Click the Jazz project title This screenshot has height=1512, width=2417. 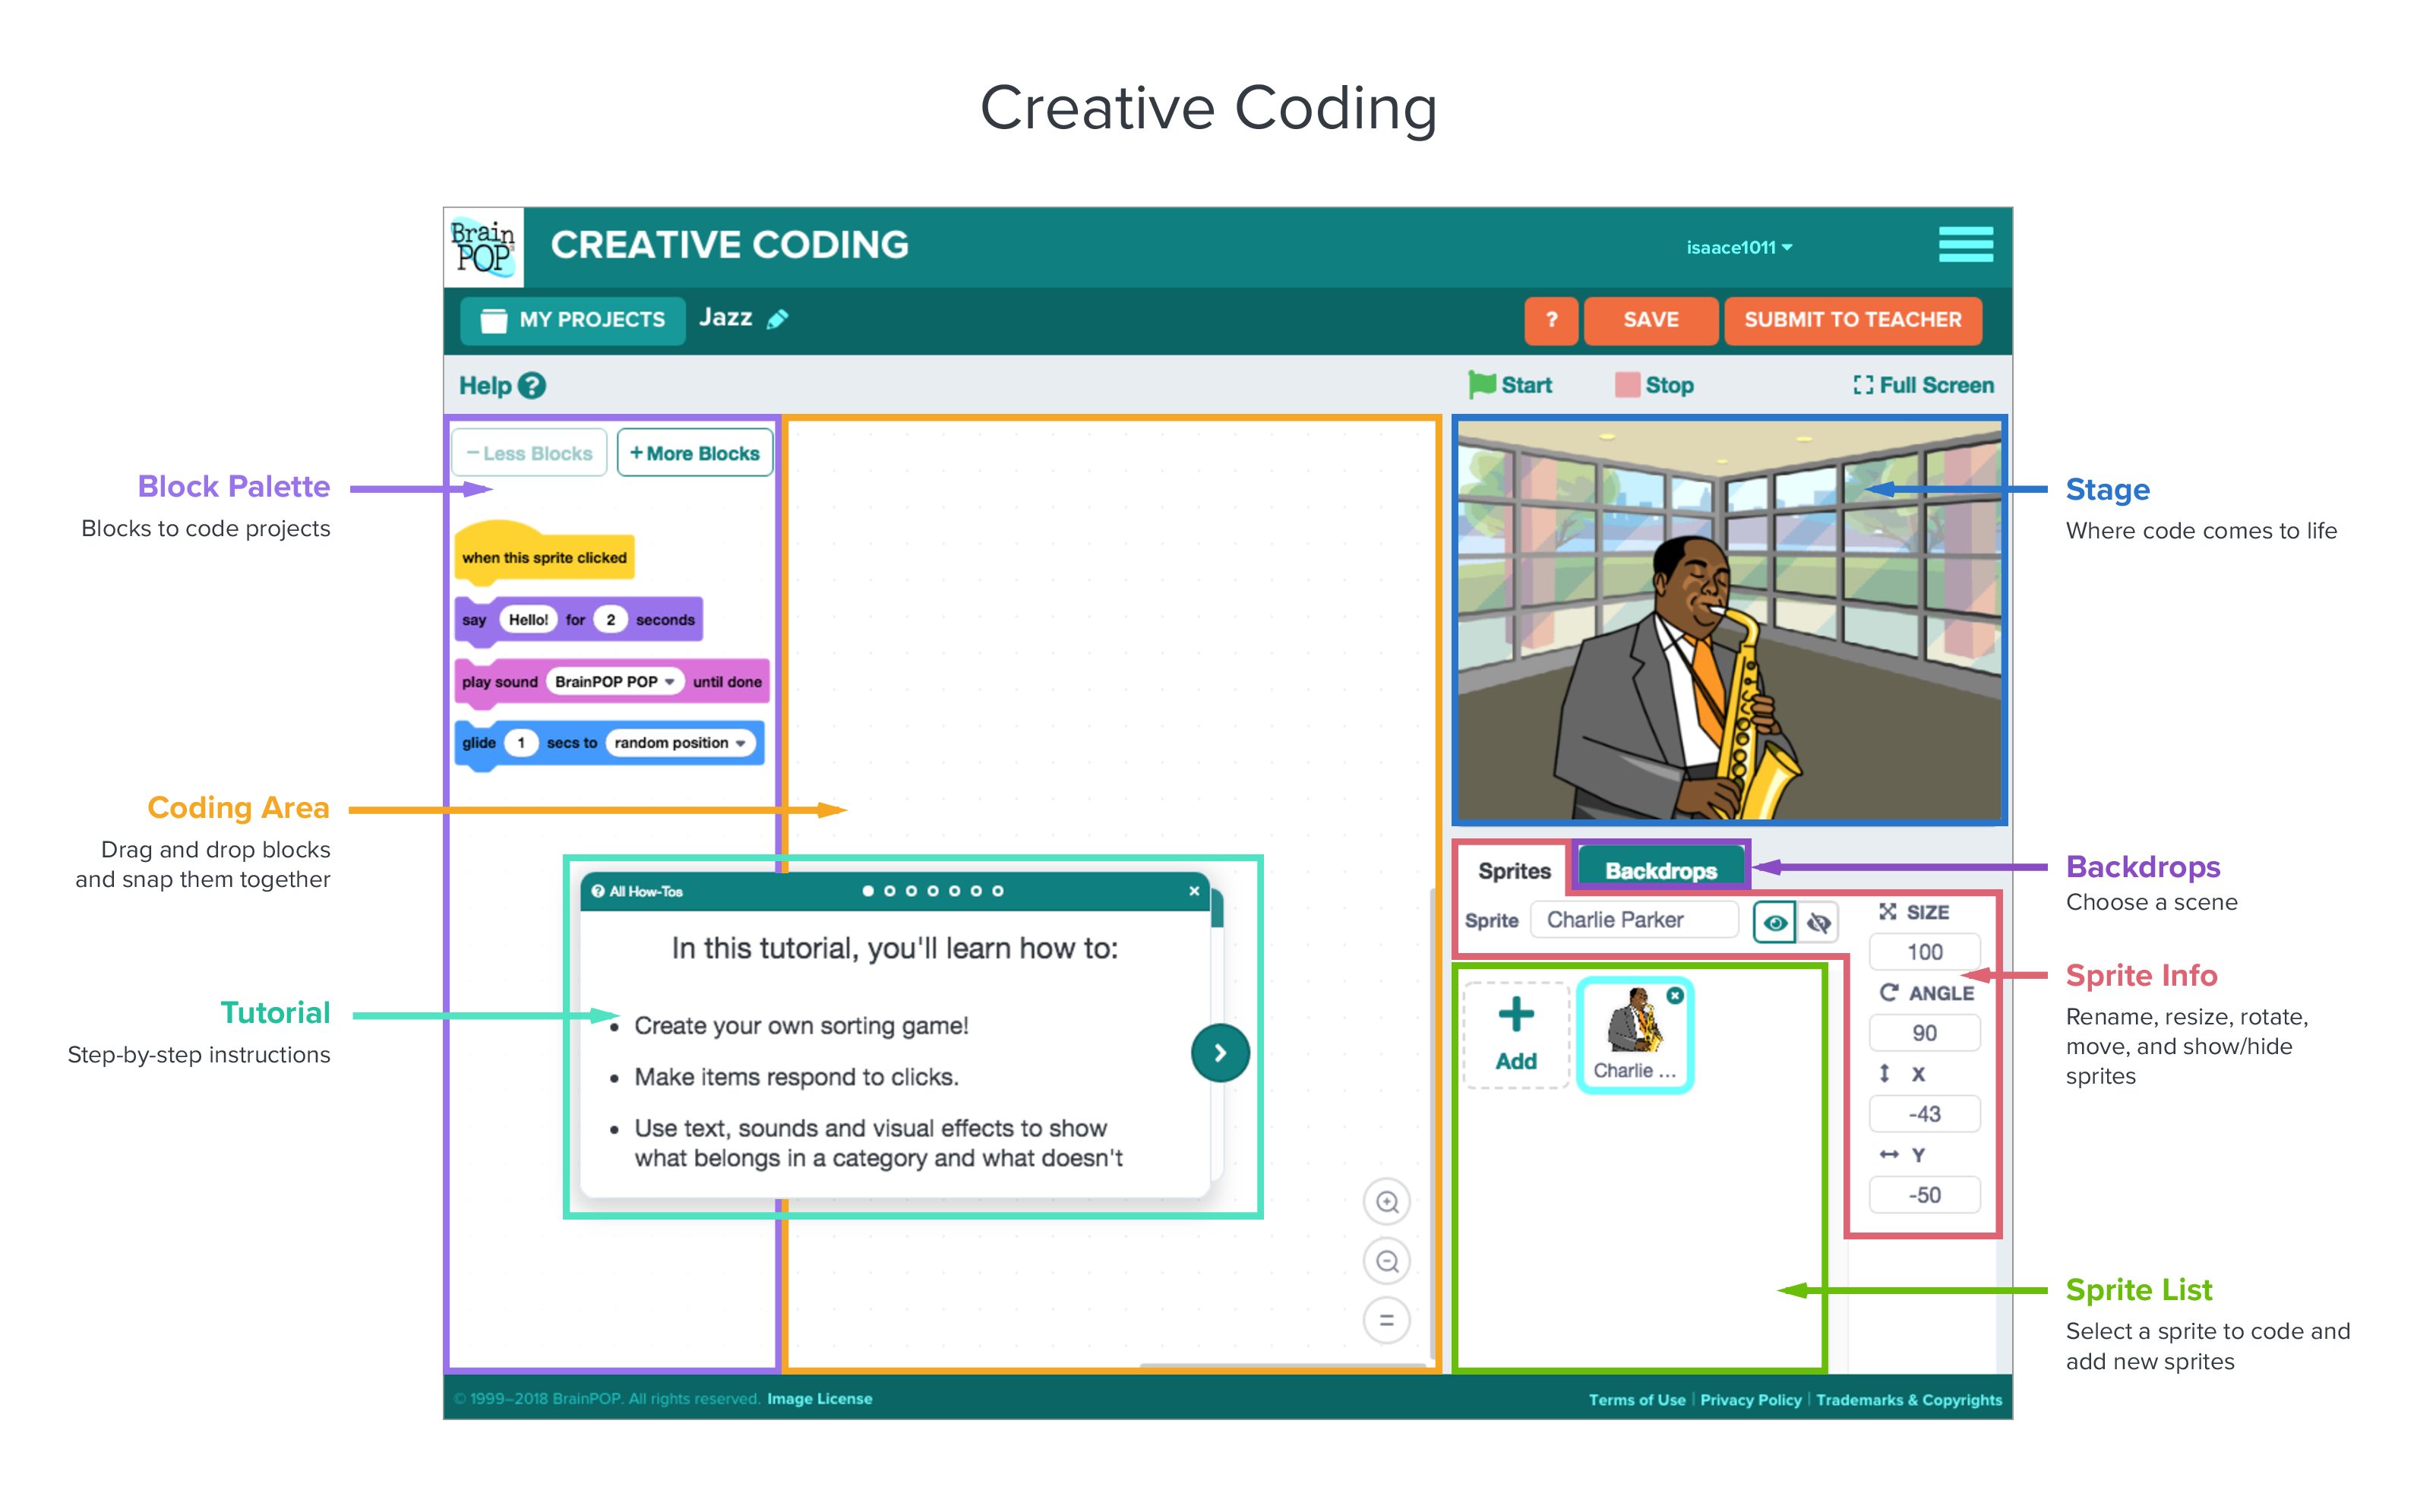click(x=725, y=318)
